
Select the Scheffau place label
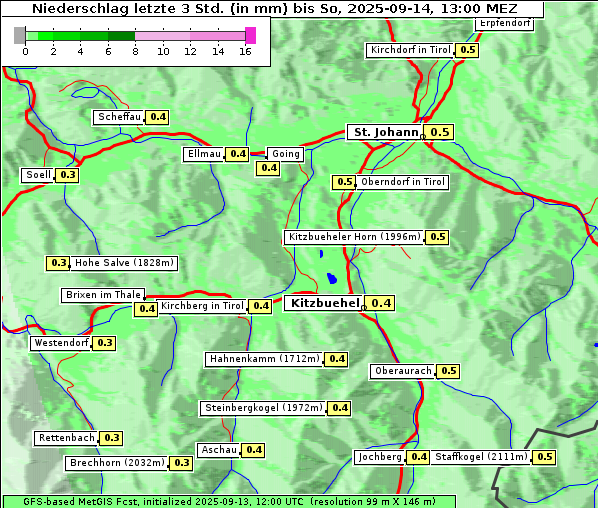coord(119,117)
